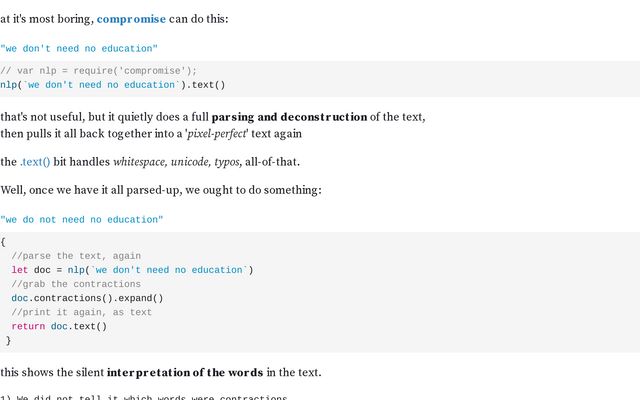Click the "We did not tell it which words" line
This screenshot has height=400, width=640.
point(144,398)
